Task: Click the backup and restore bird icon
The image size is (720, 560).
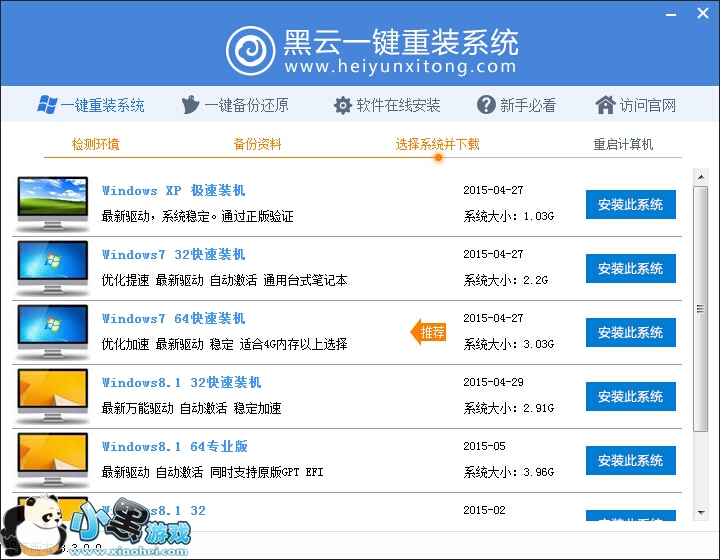Action: click(190, 105)
